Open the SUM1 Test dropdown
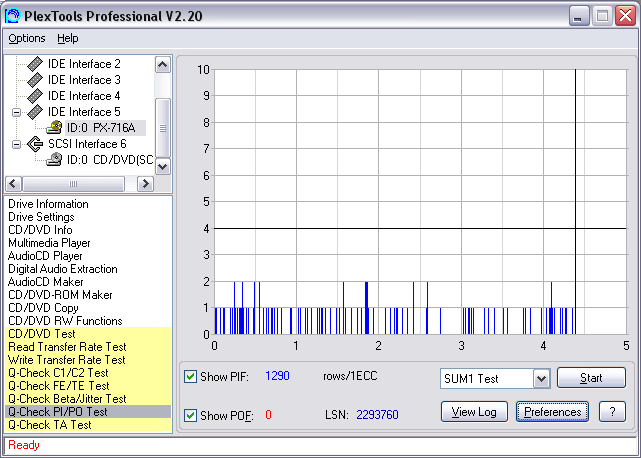The width and height of the screenshot is (641, 458). (x=541, y=378)
